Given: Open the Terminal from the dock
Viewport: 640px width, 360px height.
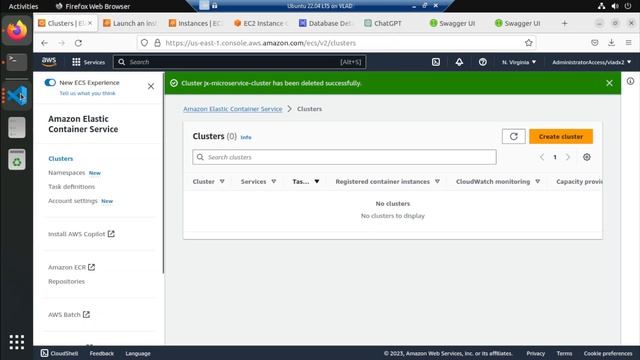Looking at the screenshot, I should coord(17,62).
